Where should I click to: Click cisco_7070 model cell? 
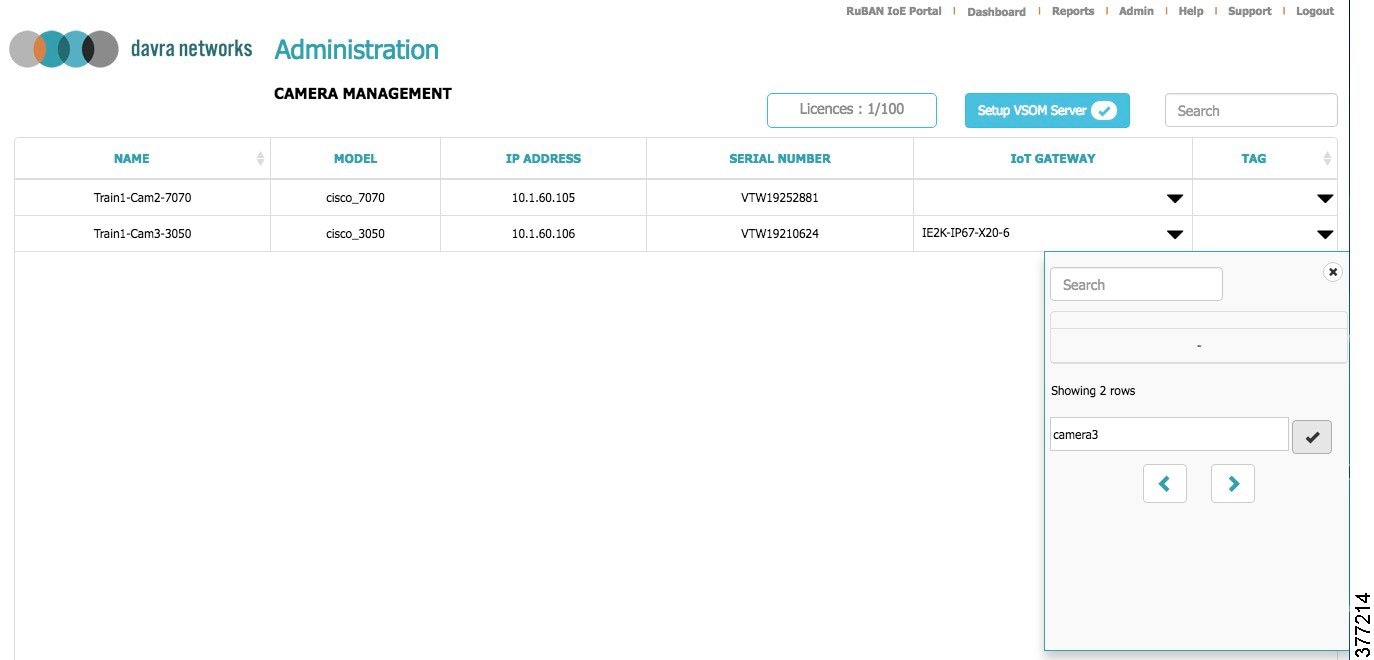355,198
